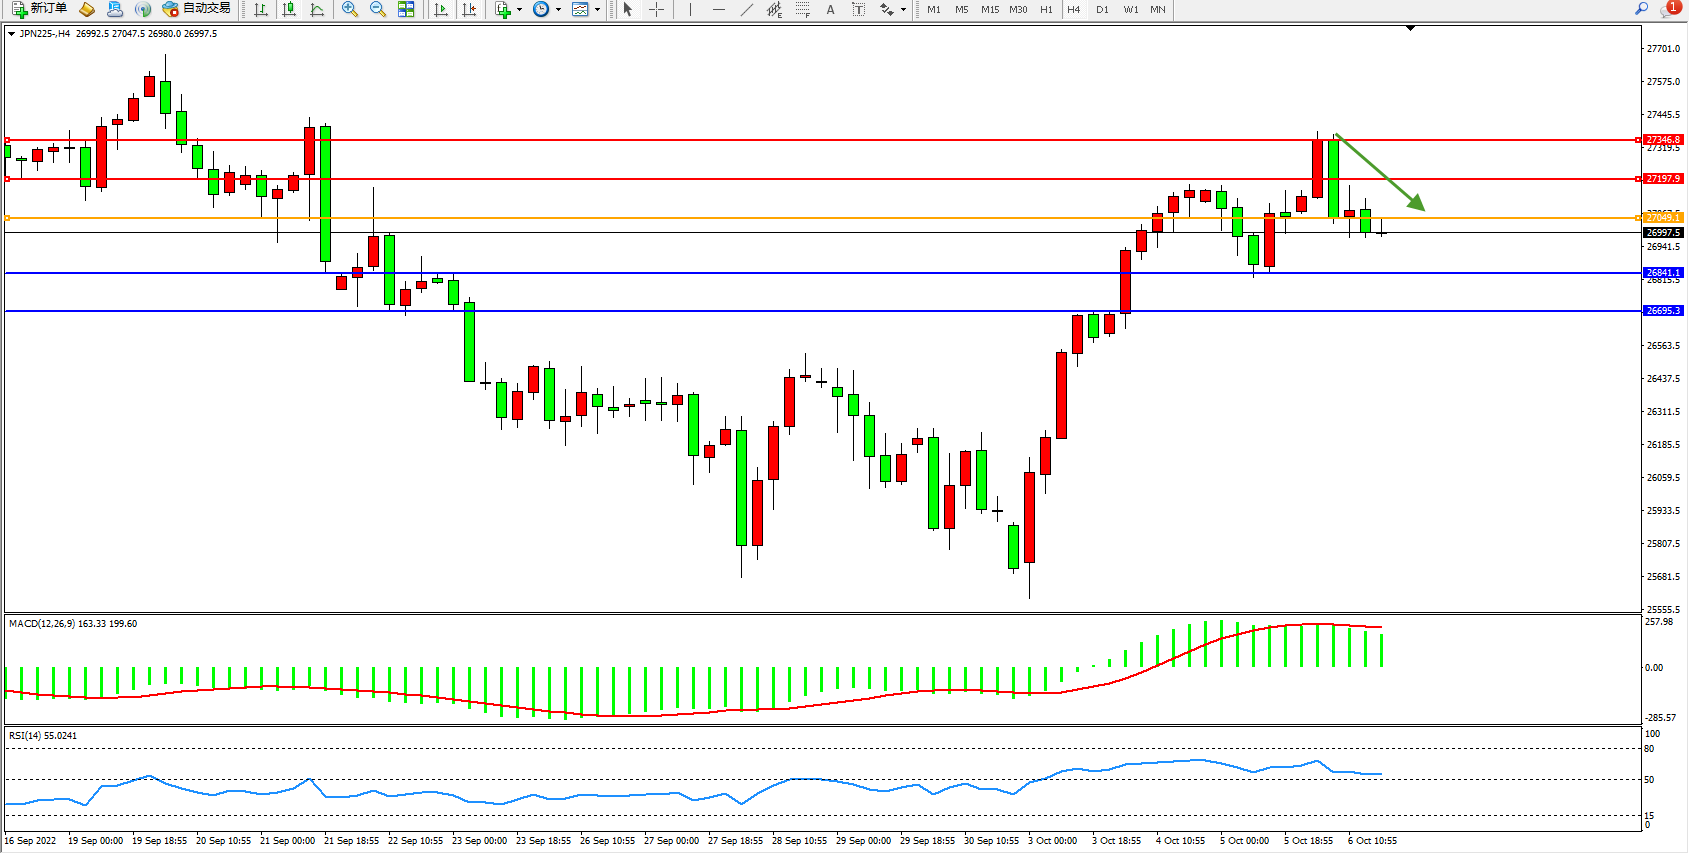The image size is (1689, 854).
Task: Click the chart shift marker triangle
Action: [1410, 29]
